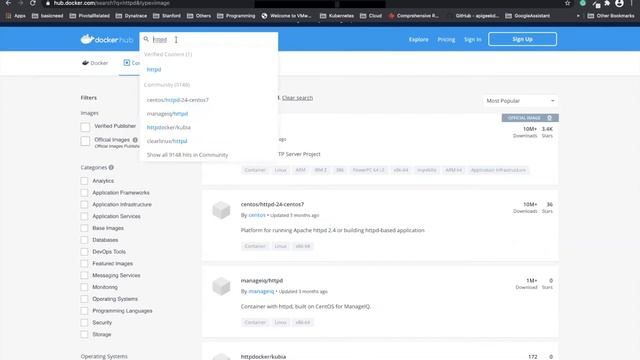This screenshot has height=360, width=640.
Task: Check the Monitoring category
Action: 84,287
